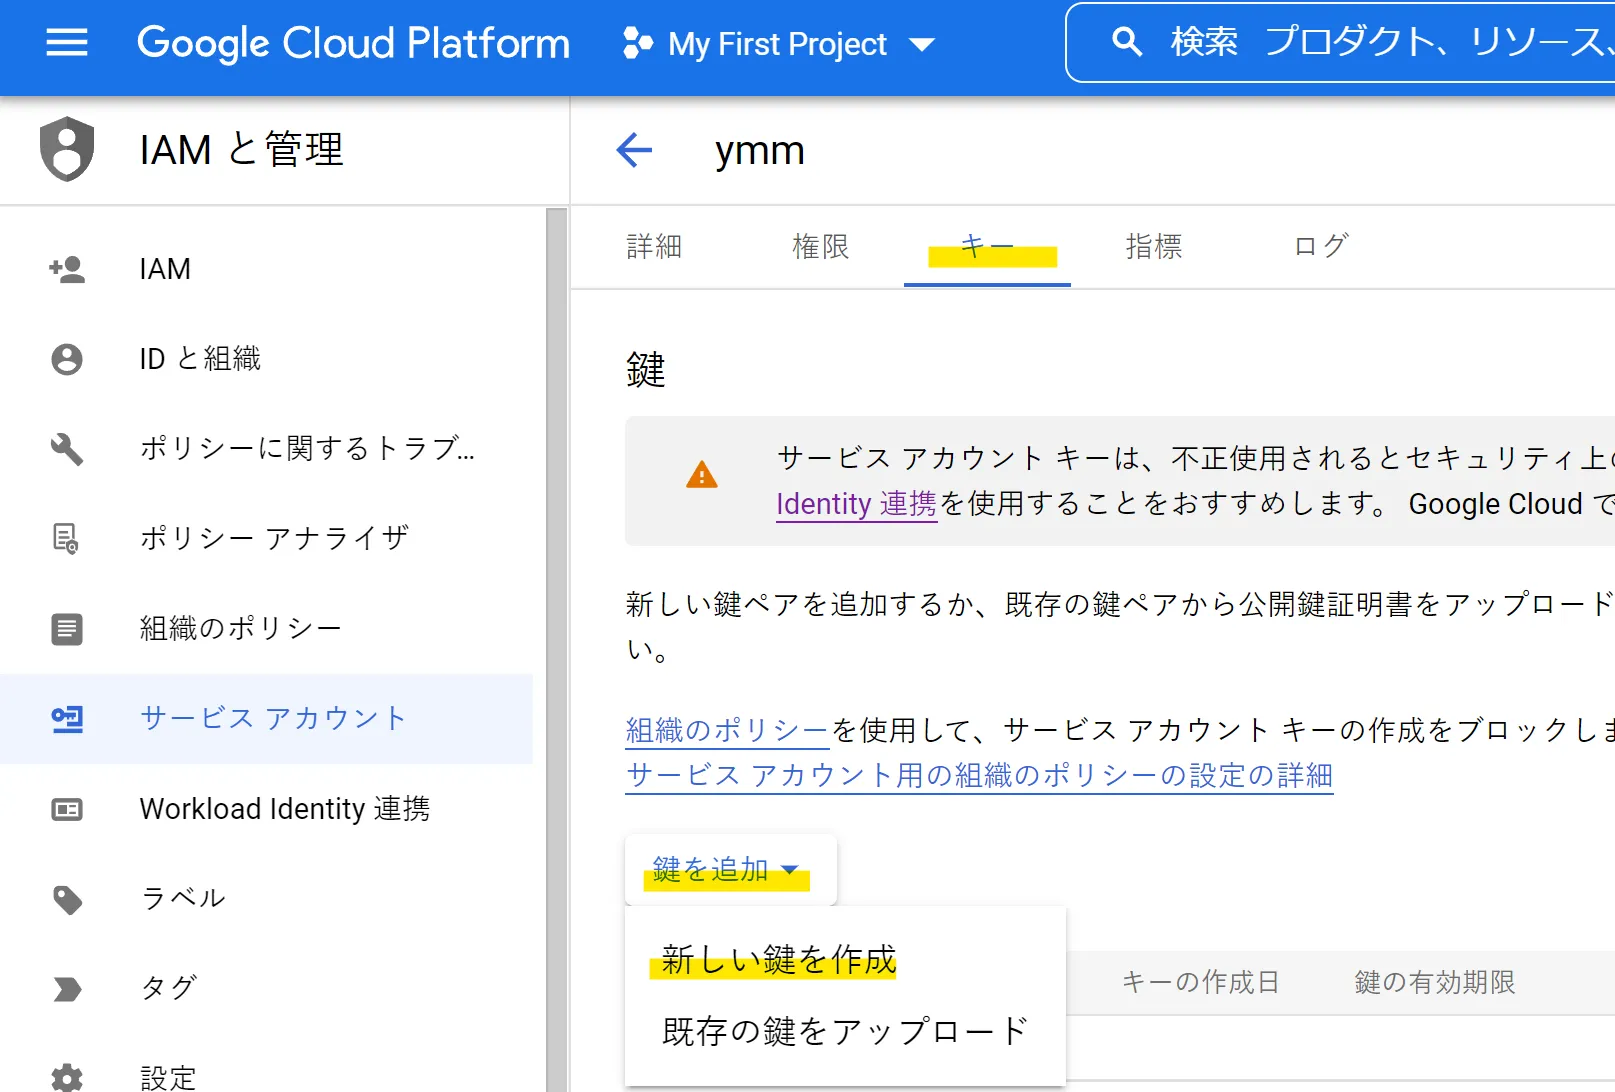Click the sidebar vertical scrollbar
This screenshot has height=1092, width=1615.
coord(556,650)
